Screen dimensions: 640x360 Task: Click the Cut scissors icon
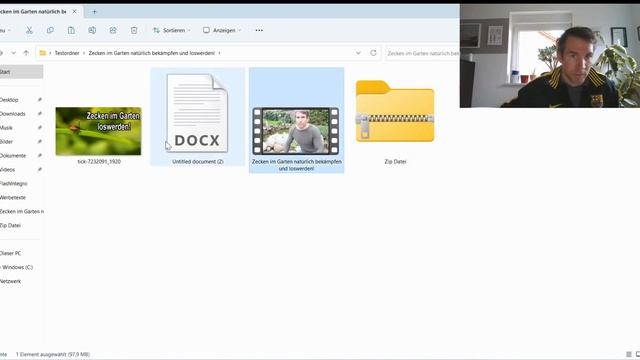[x=29, y=30]
